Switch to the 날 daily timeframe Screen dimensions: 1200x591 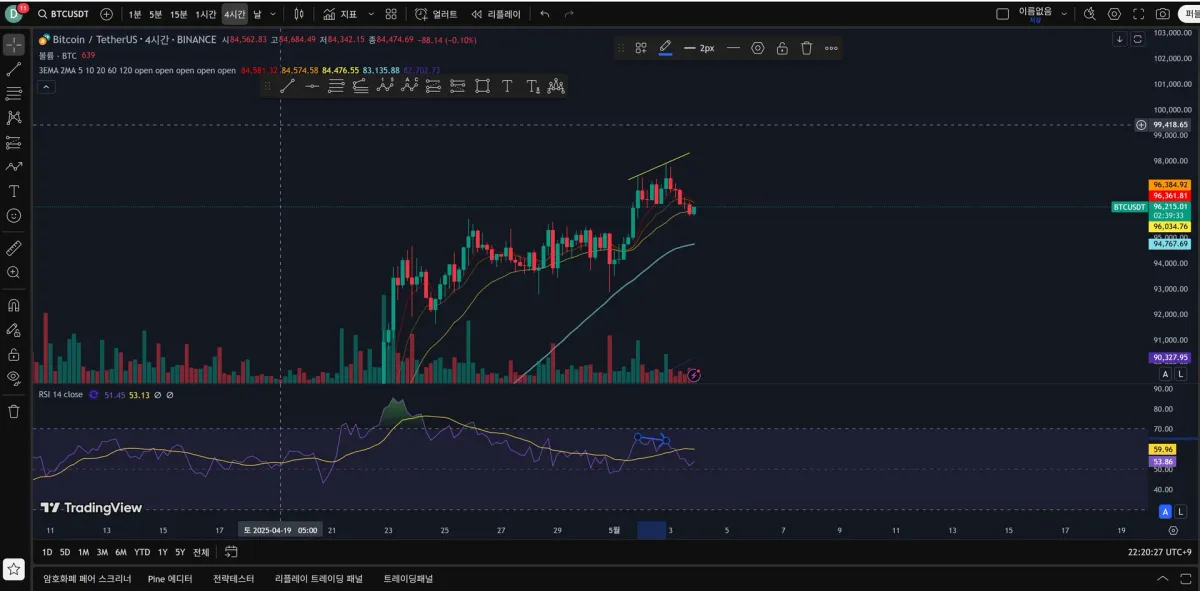257,14
